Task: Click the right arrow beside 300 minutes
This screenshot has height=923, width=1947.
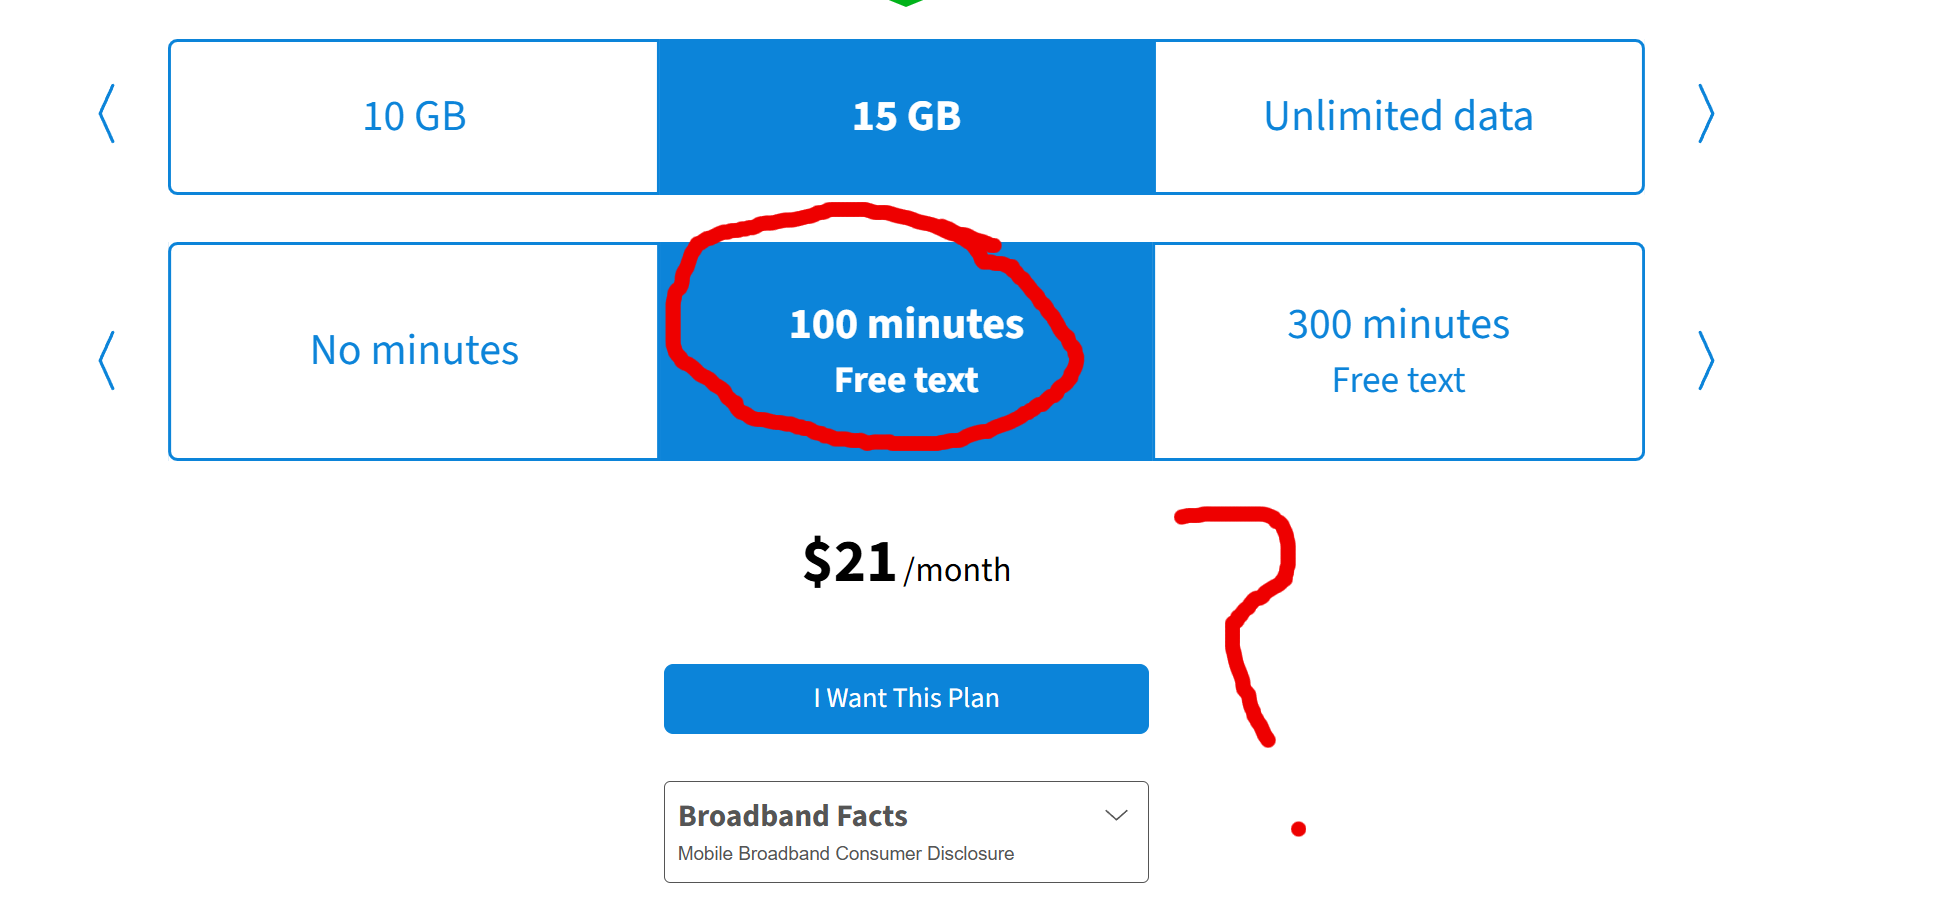Action: (1706, 360)
